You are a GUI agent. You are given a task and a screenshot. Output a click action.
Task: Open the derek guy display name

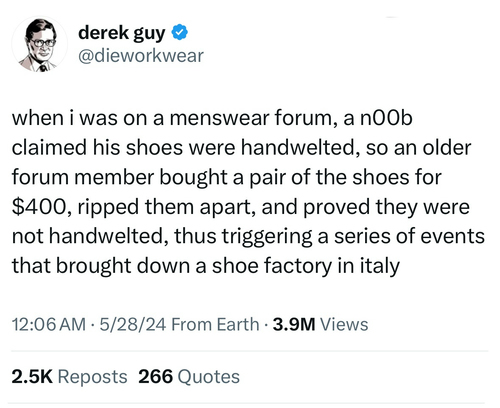(122, 33)
